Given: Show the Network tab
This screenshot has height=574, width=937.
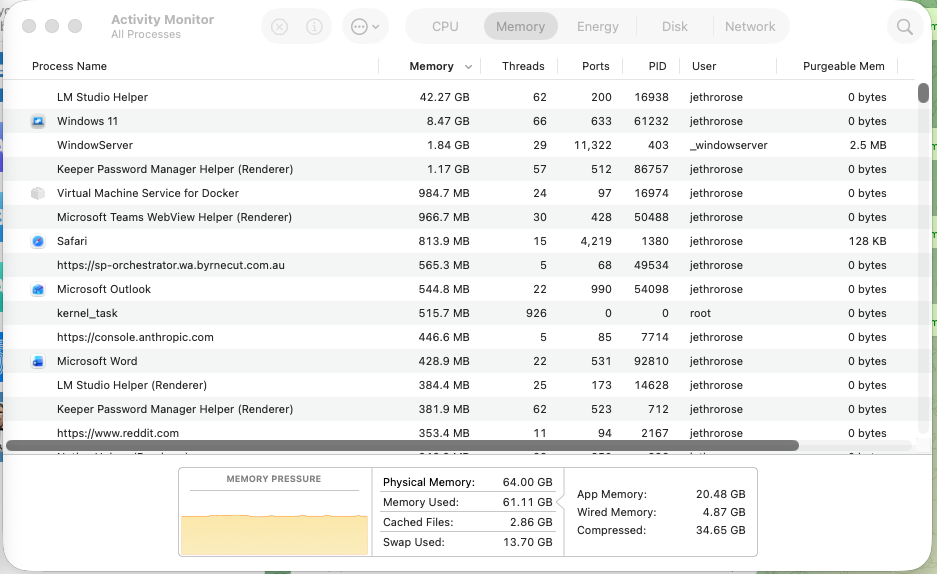Looking at the screenshot, I should (x=750, y=27).
